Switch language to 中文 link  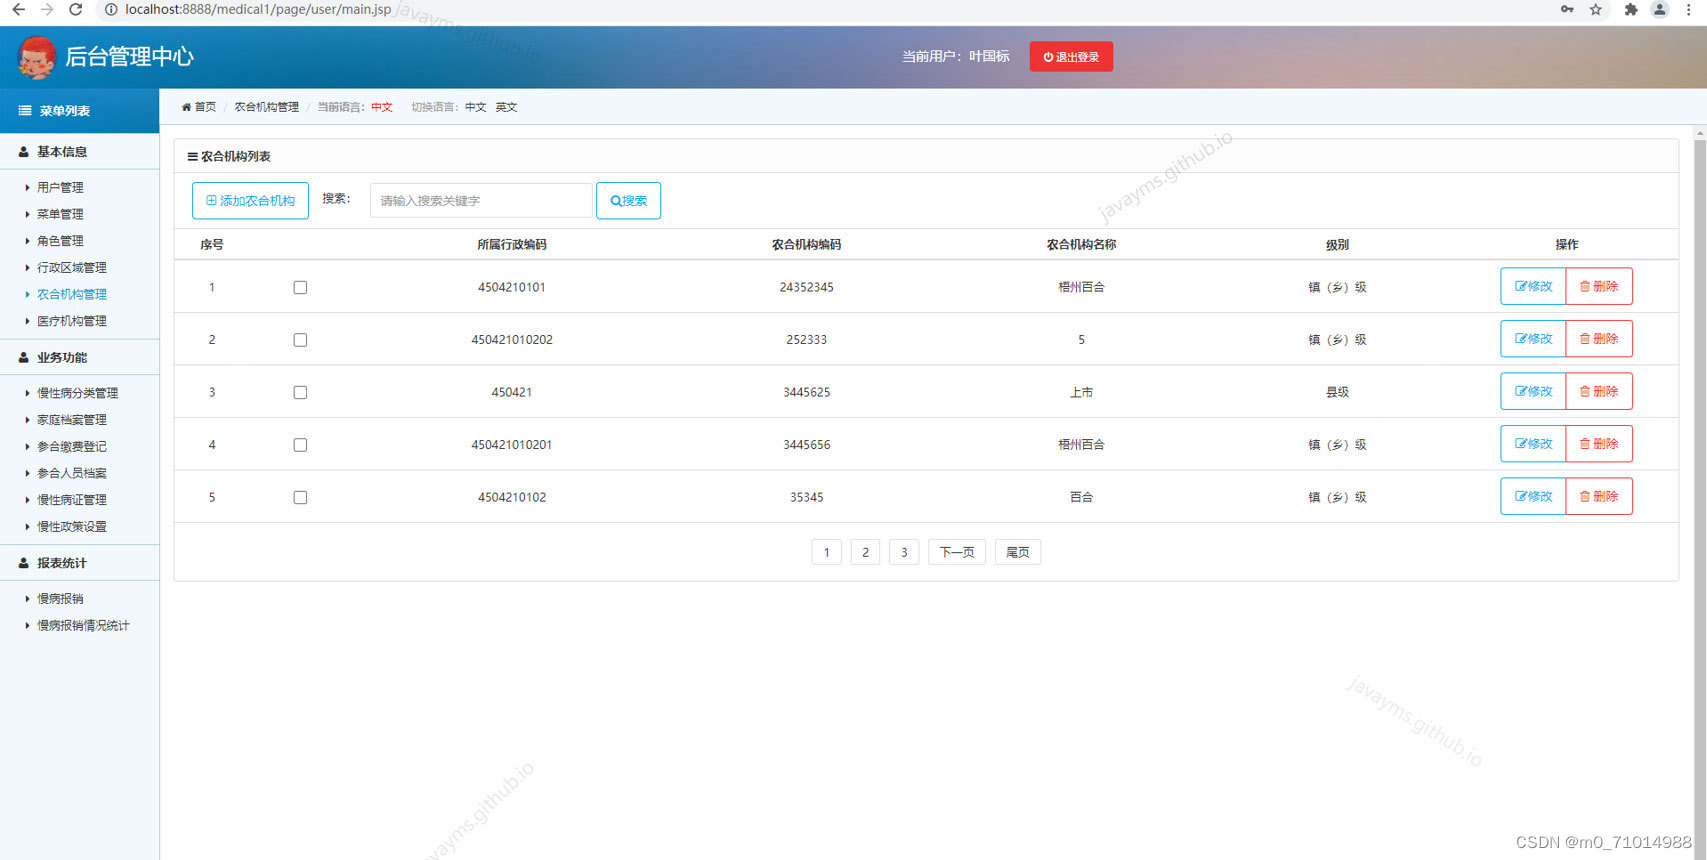tap(475, 107)
